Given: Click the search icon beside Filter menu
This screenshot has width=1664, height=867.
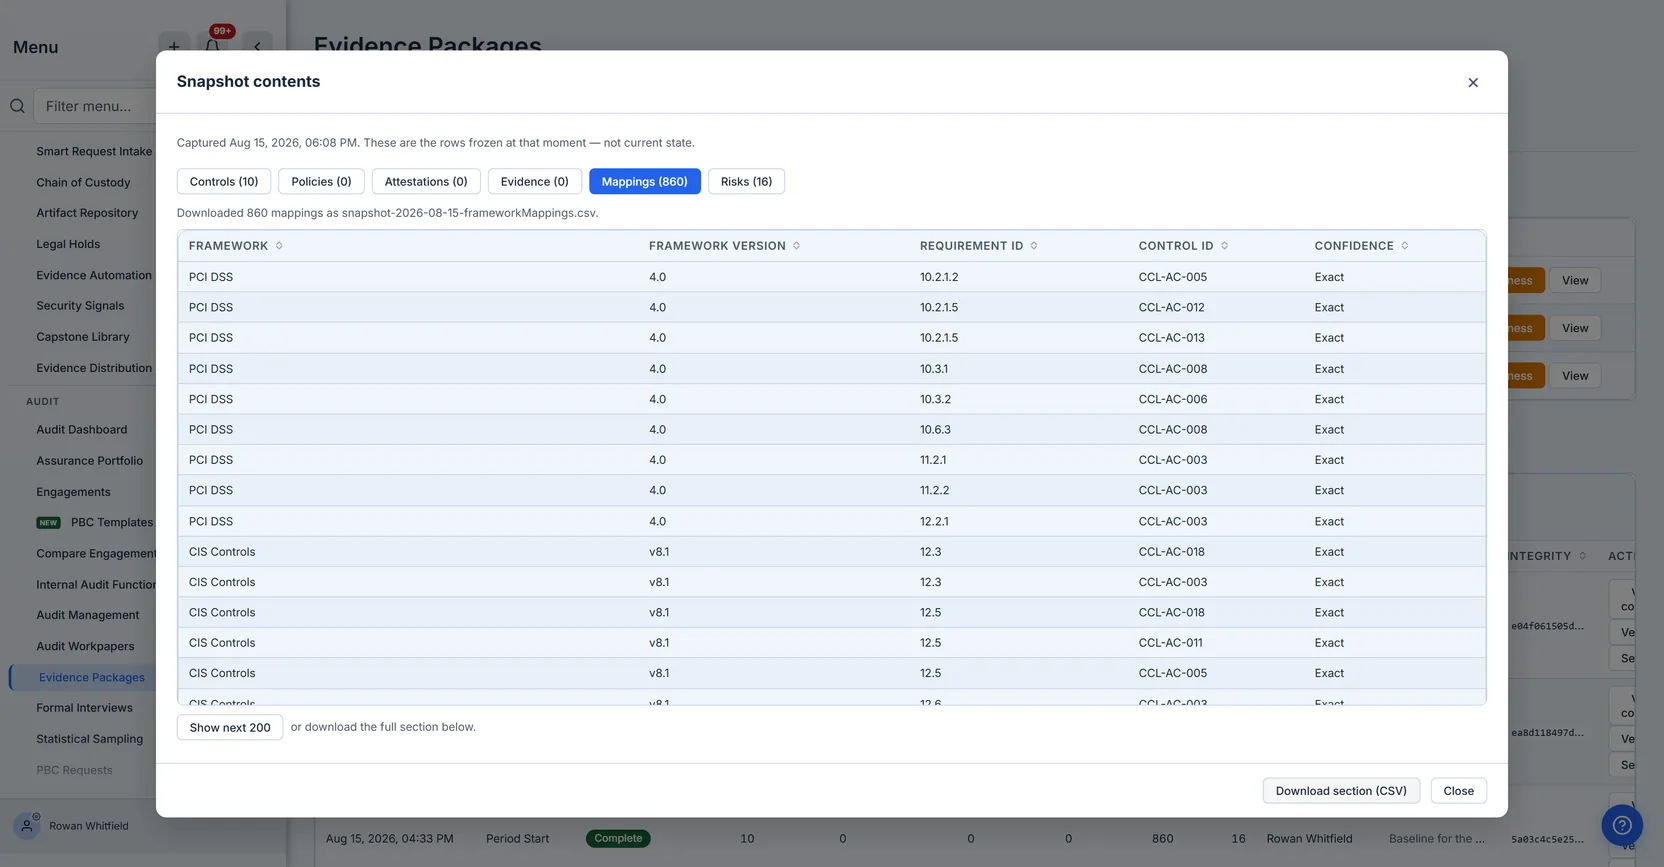Looking at the screenshot, I should coord(17,106).
